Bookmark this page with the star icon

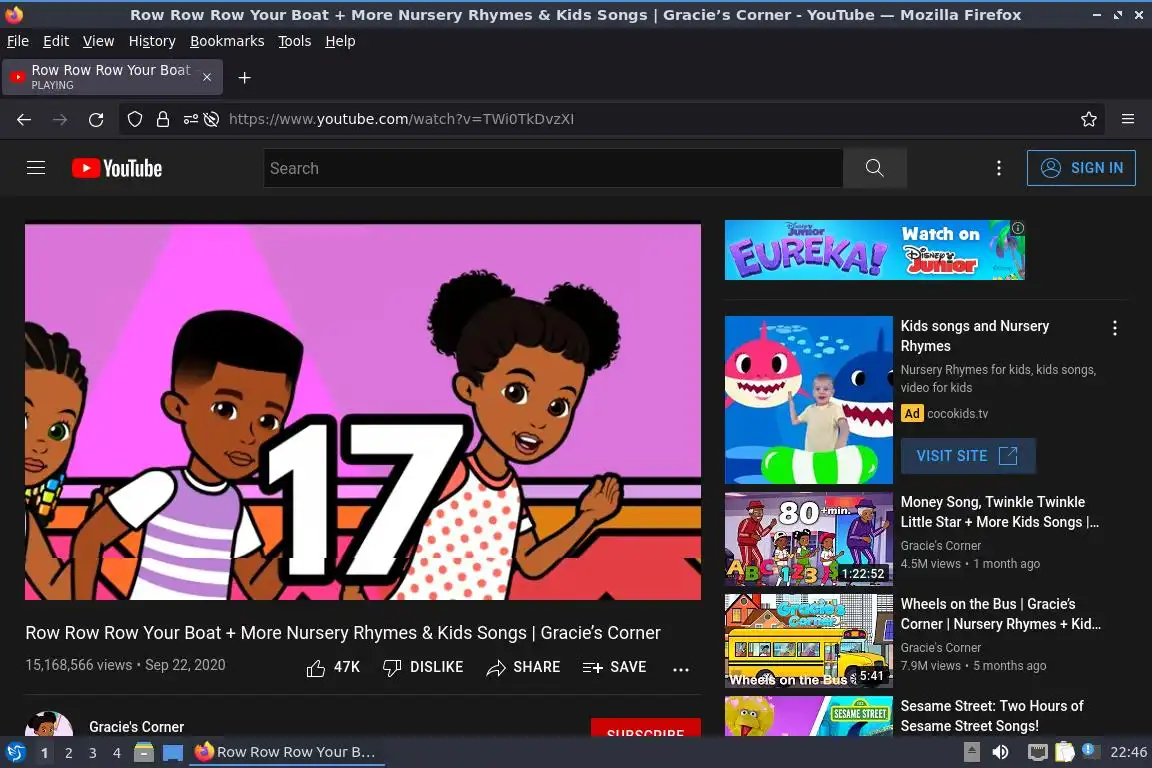click(1089, 119)
